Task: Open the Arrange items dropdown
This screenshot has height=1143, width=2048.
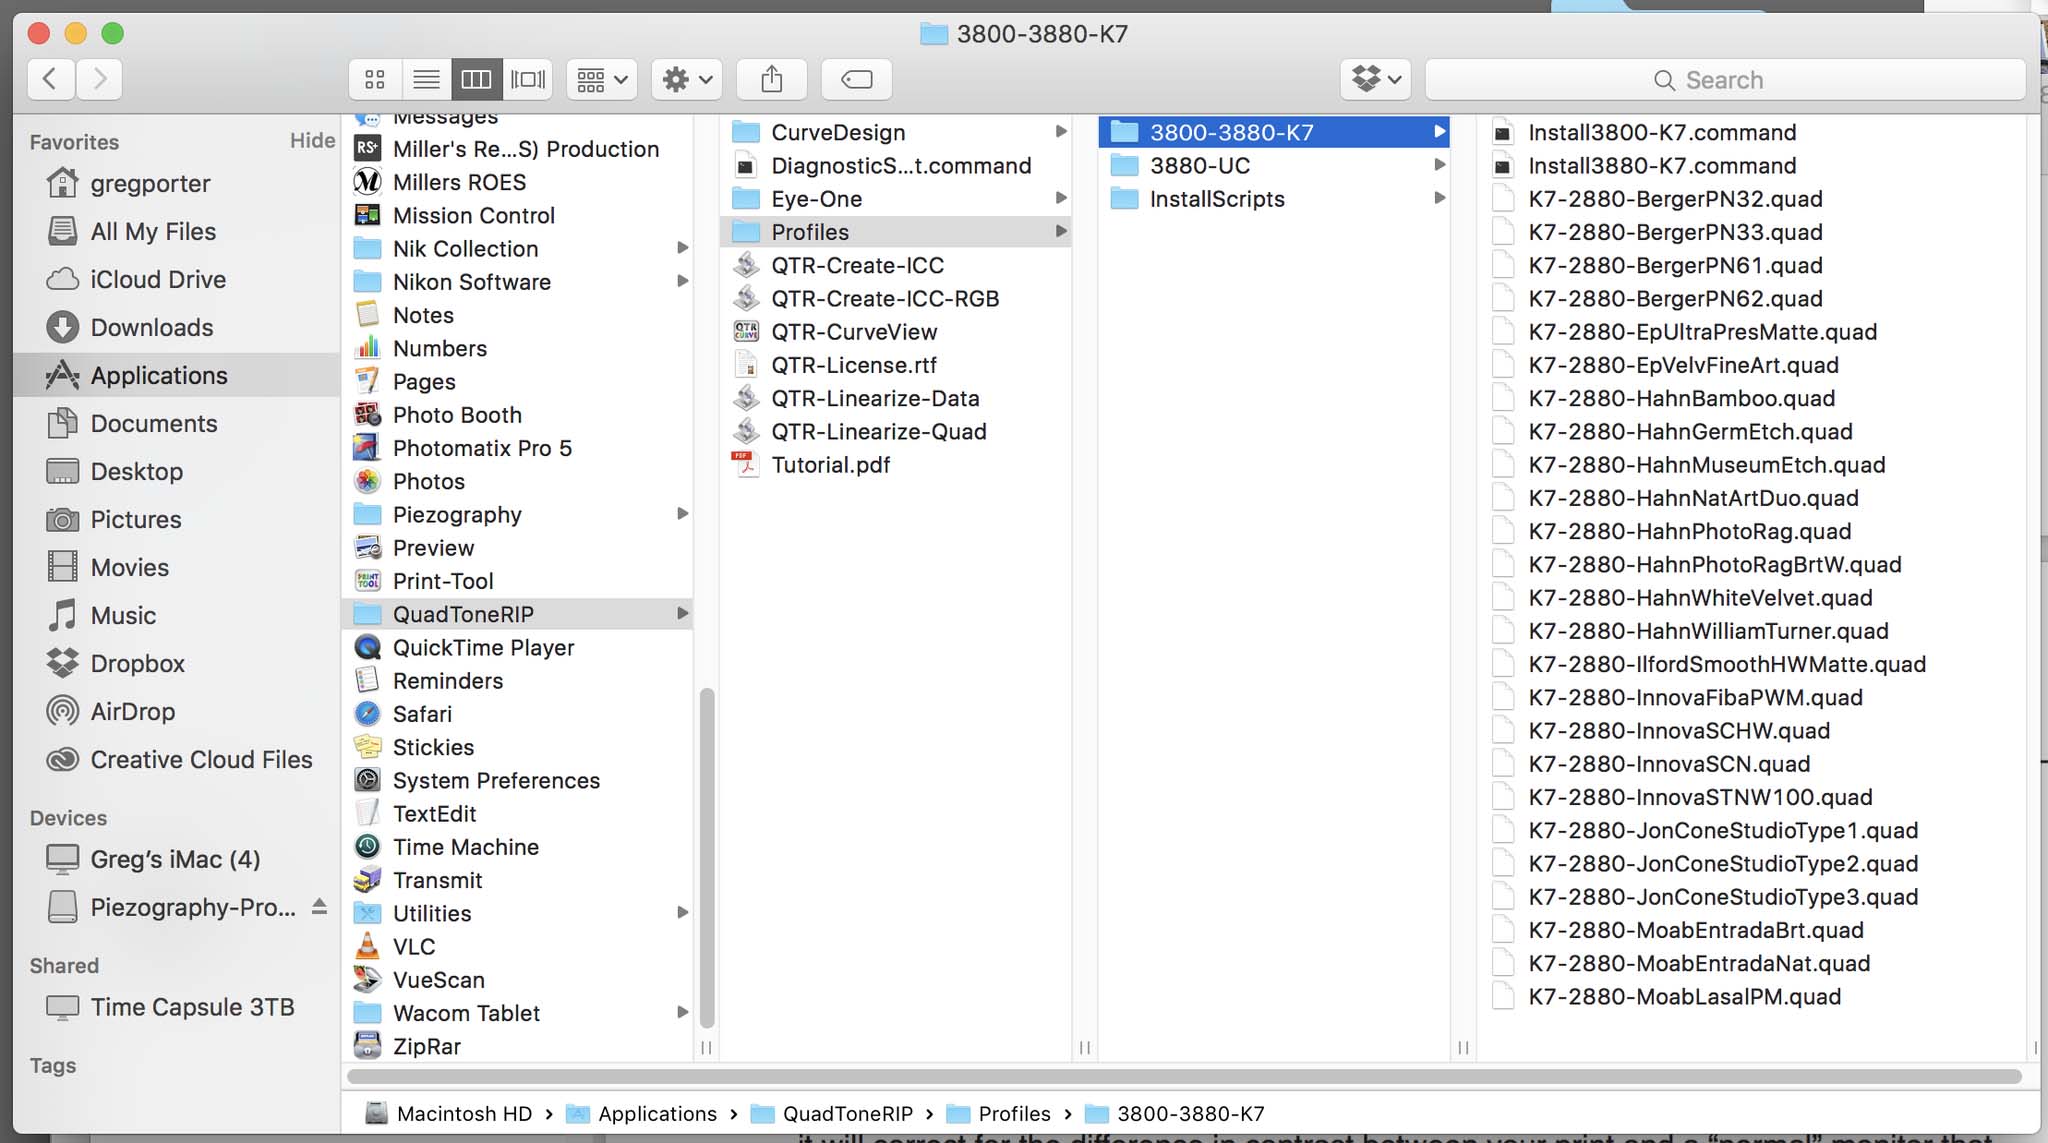Action: coord(602,79)
